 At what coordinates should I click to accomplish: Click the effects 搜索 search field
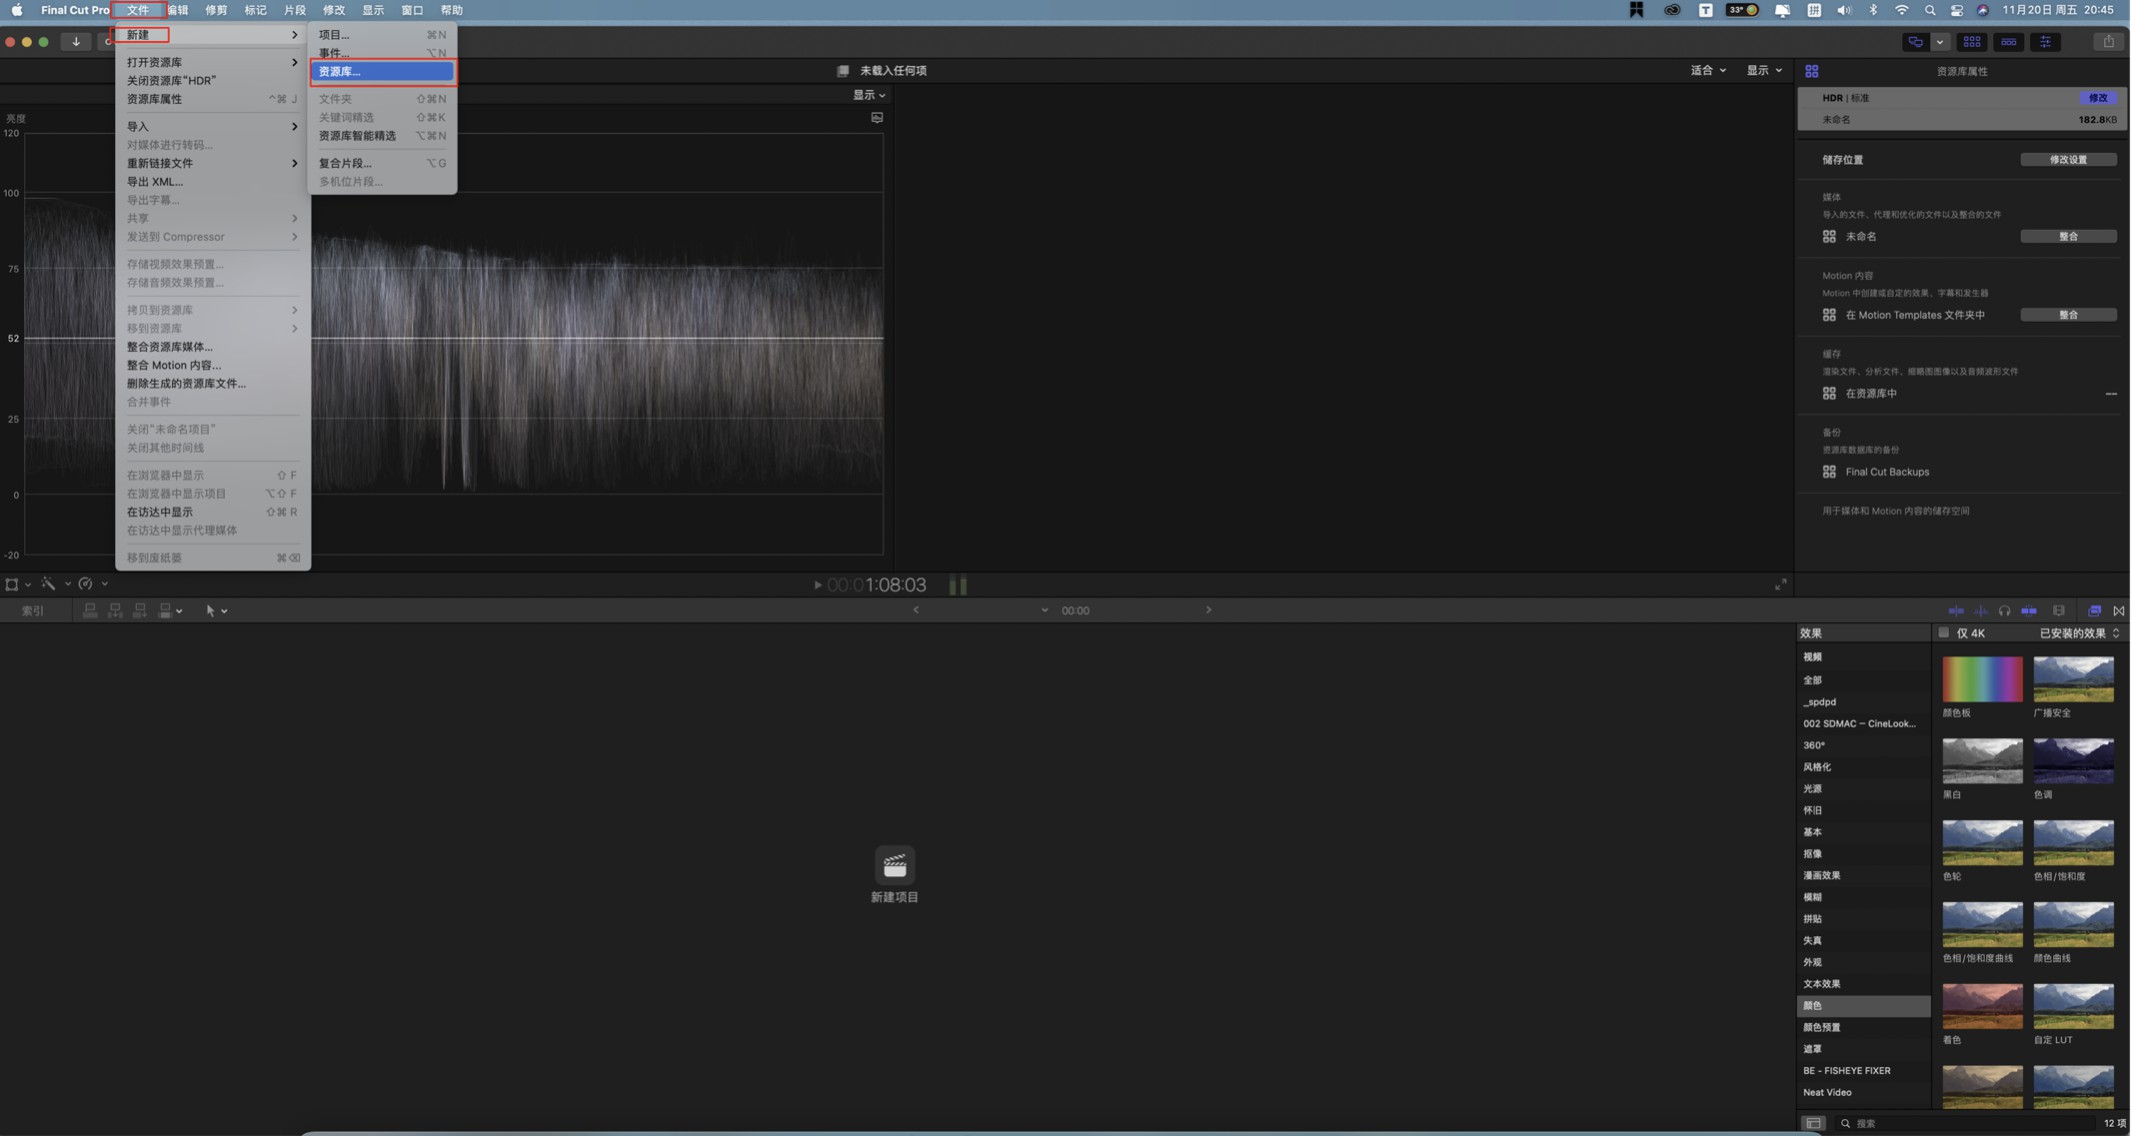pos(1966,1124)
